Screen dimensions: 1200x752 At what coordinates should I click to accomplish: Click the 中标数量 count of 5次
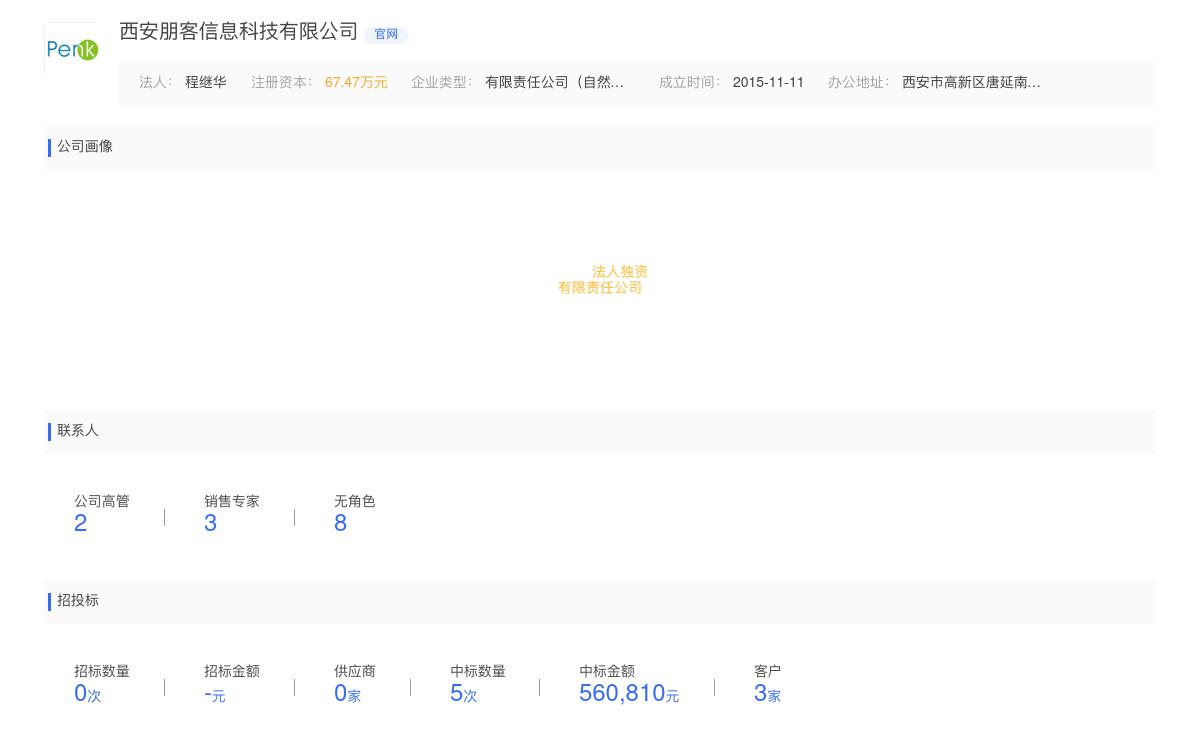(464, 693)
